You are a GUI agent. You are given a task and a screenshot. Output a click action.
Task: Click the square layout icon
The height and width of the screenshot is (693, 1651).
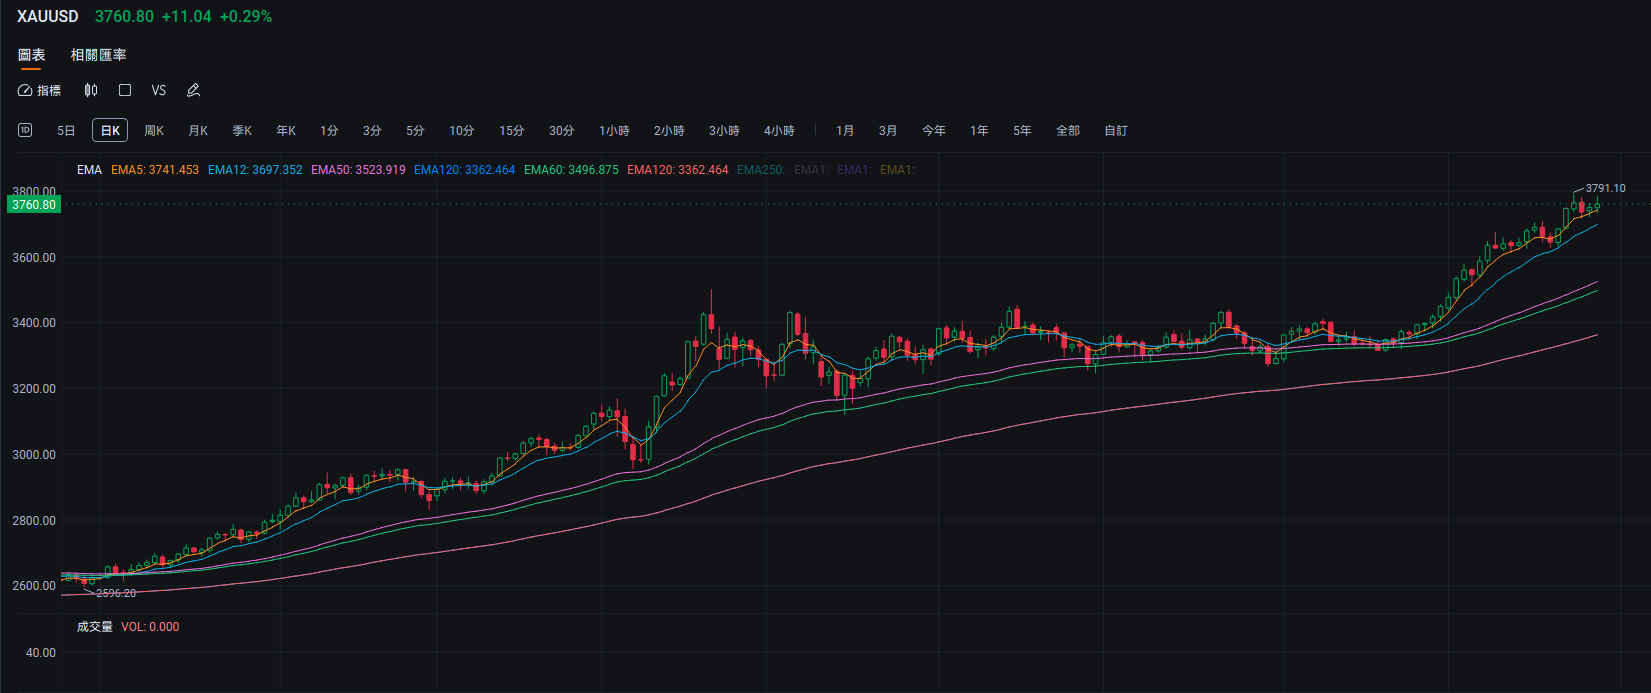[125, 91]
